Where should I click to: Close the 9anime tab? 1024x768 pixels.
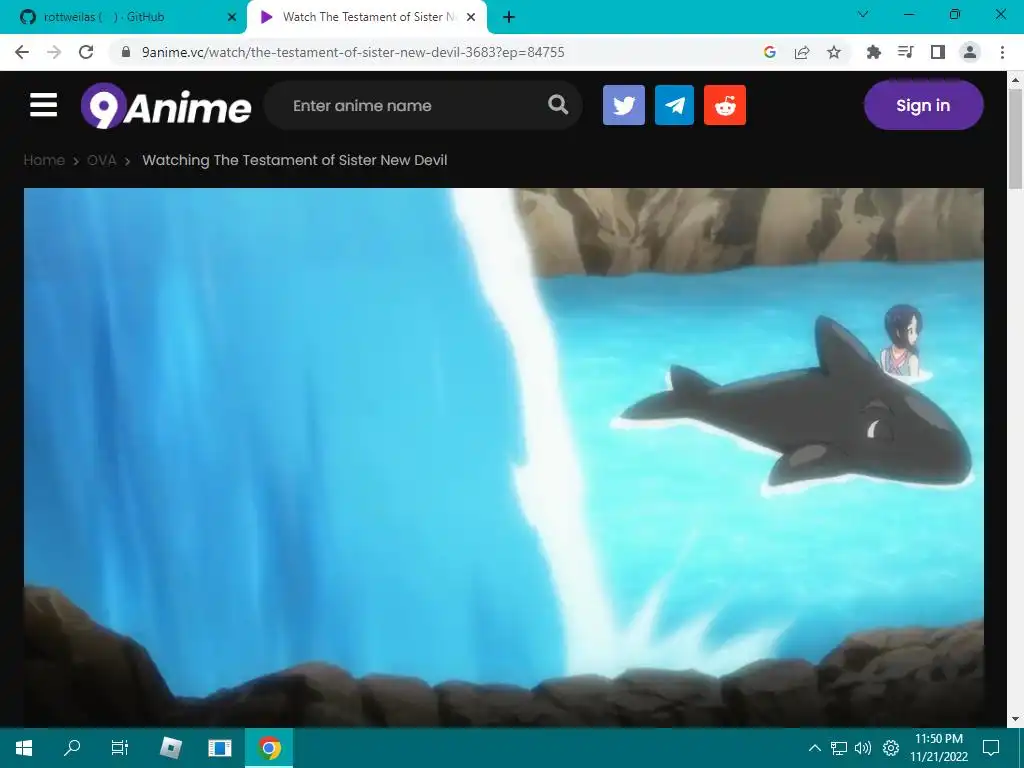pos(471,18)
